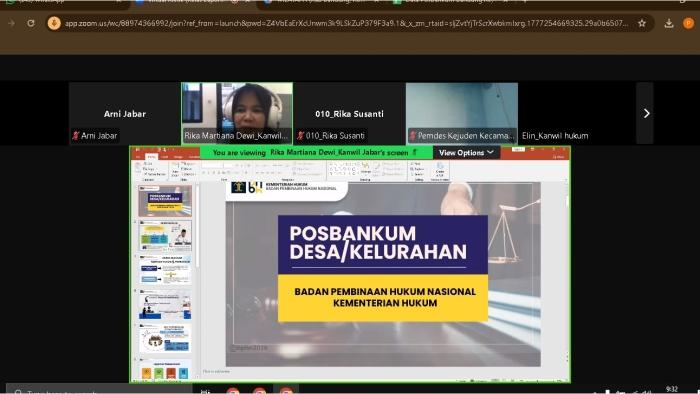Select the Pemdes Kejuden participant tile
This screenshot has width=700, height=394.
click(462, 113)
